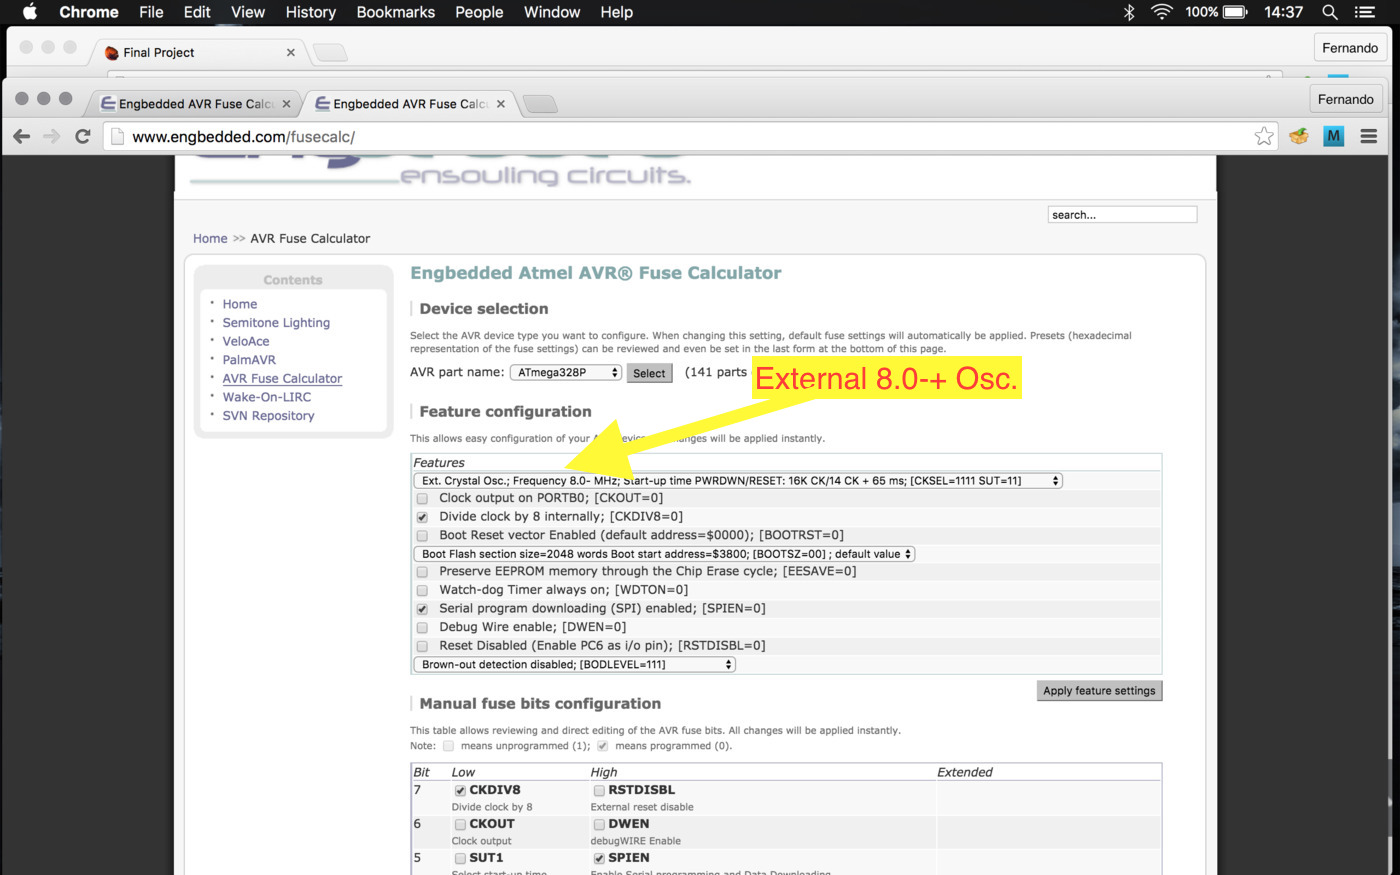Open the Wi-Fi status menu
Viewport: 1400px width, 875px height.
point(1161,12)
